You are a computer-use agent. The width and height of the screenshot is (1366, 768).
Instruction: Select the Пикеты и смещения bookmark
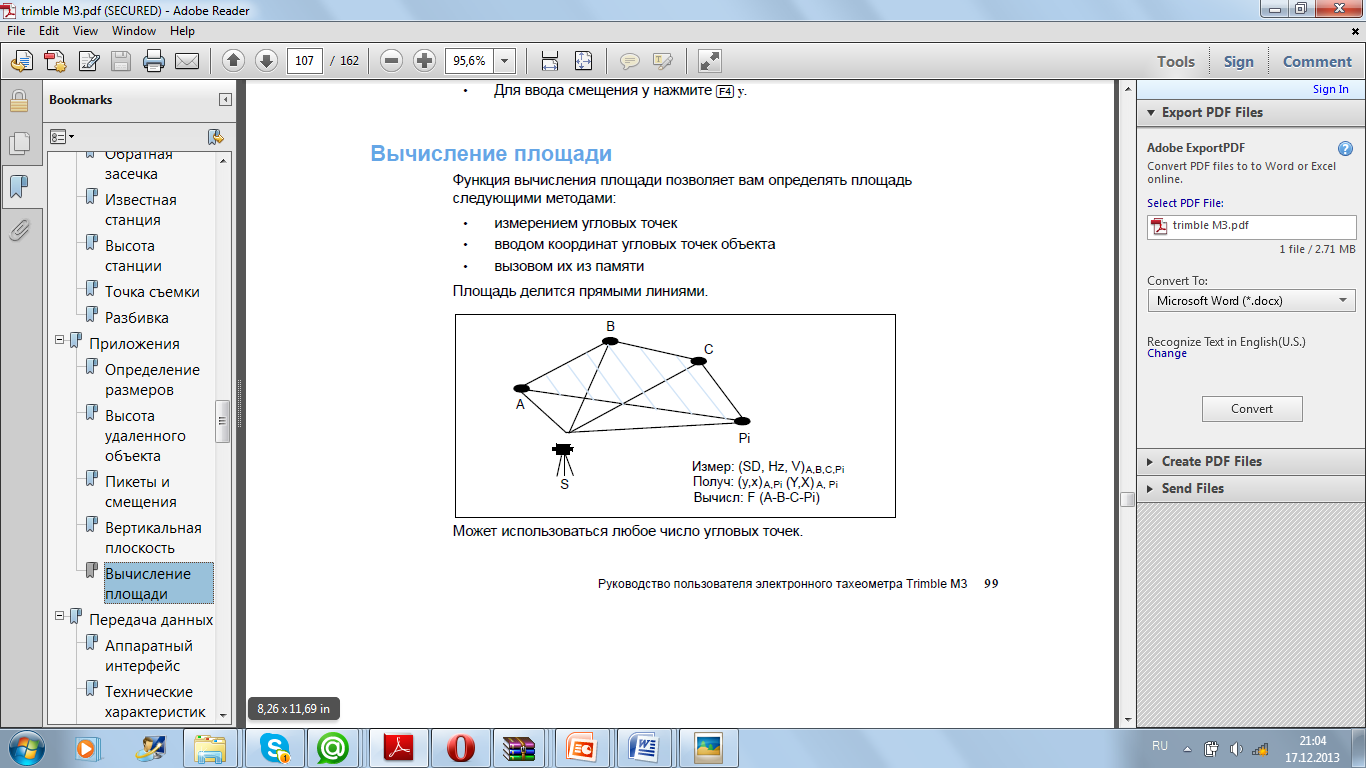tap(140, 492)
